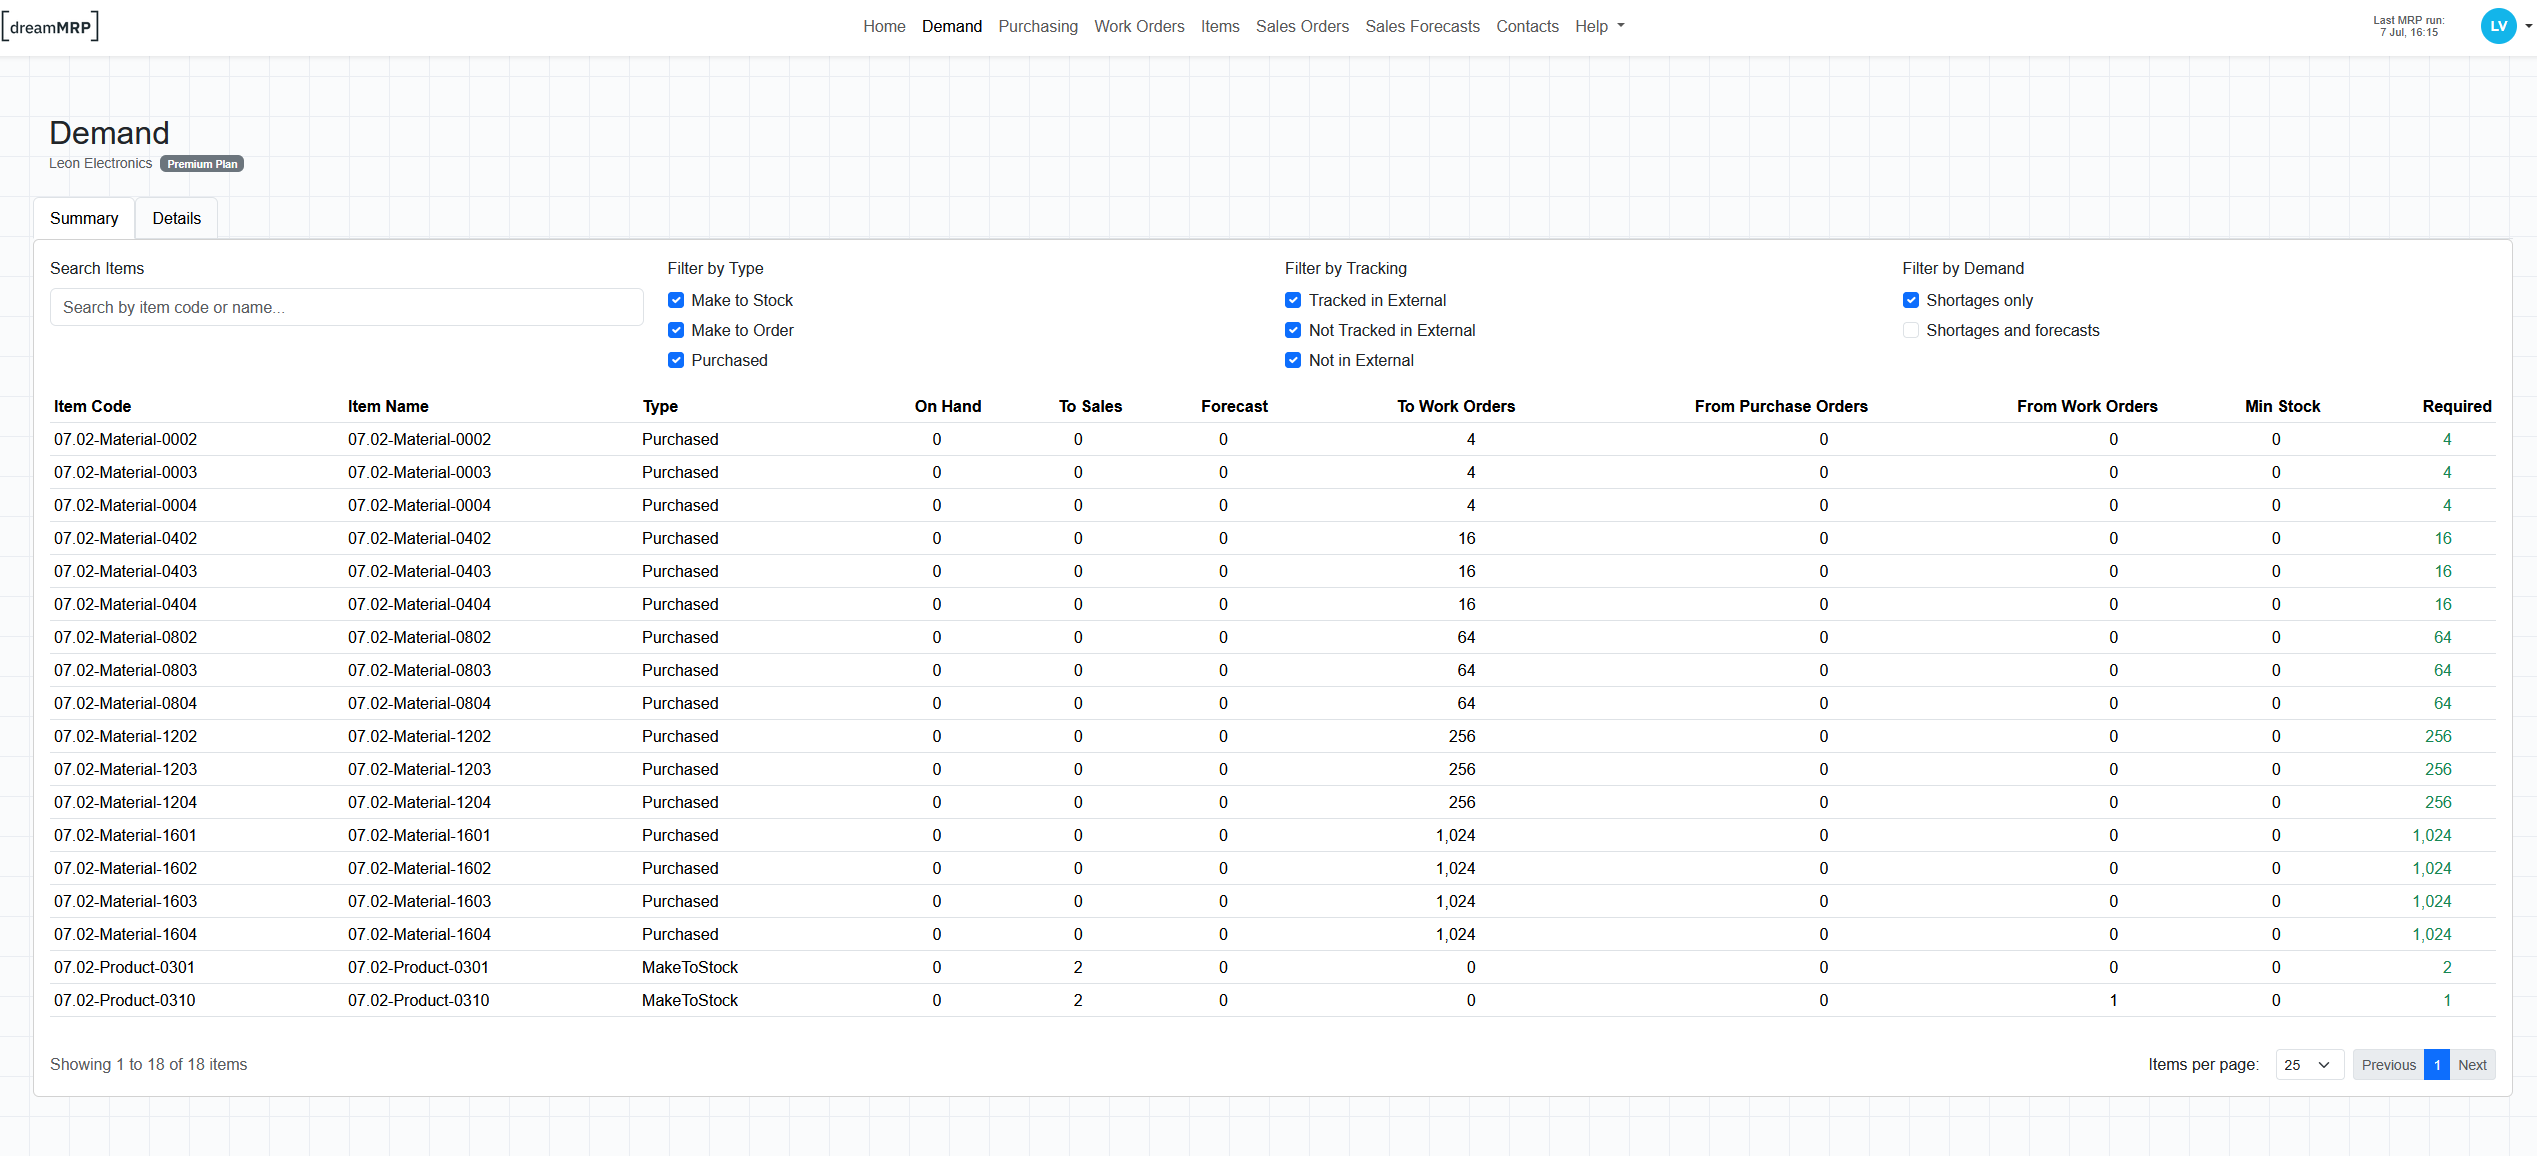The image size is (2537, 1156).
Task: Open the dreamMRP logo home link
Action: [50, 27]
